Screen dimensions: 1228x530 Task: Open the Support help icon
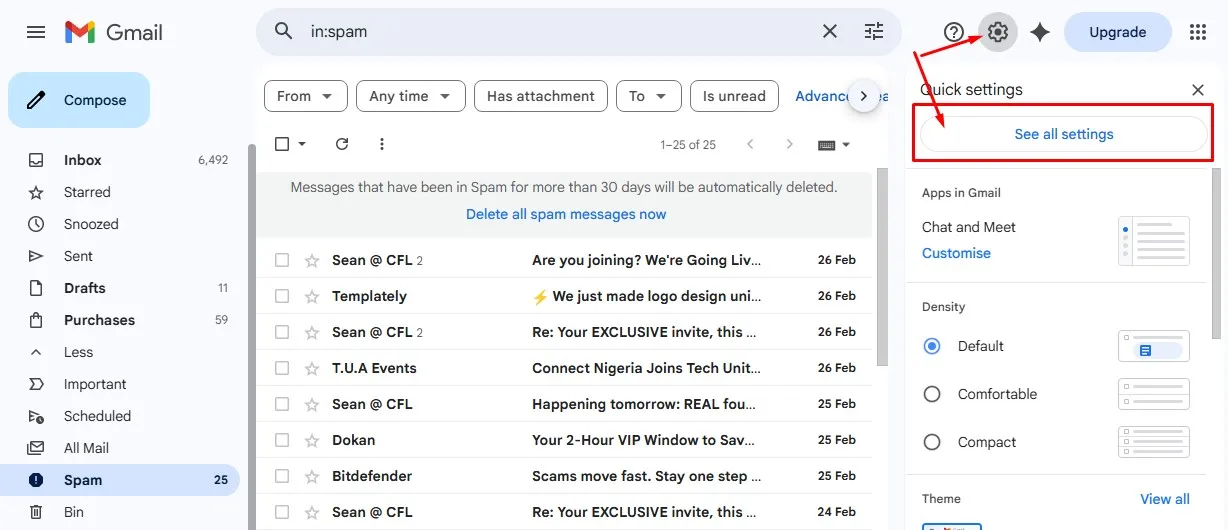click(955, 32)
